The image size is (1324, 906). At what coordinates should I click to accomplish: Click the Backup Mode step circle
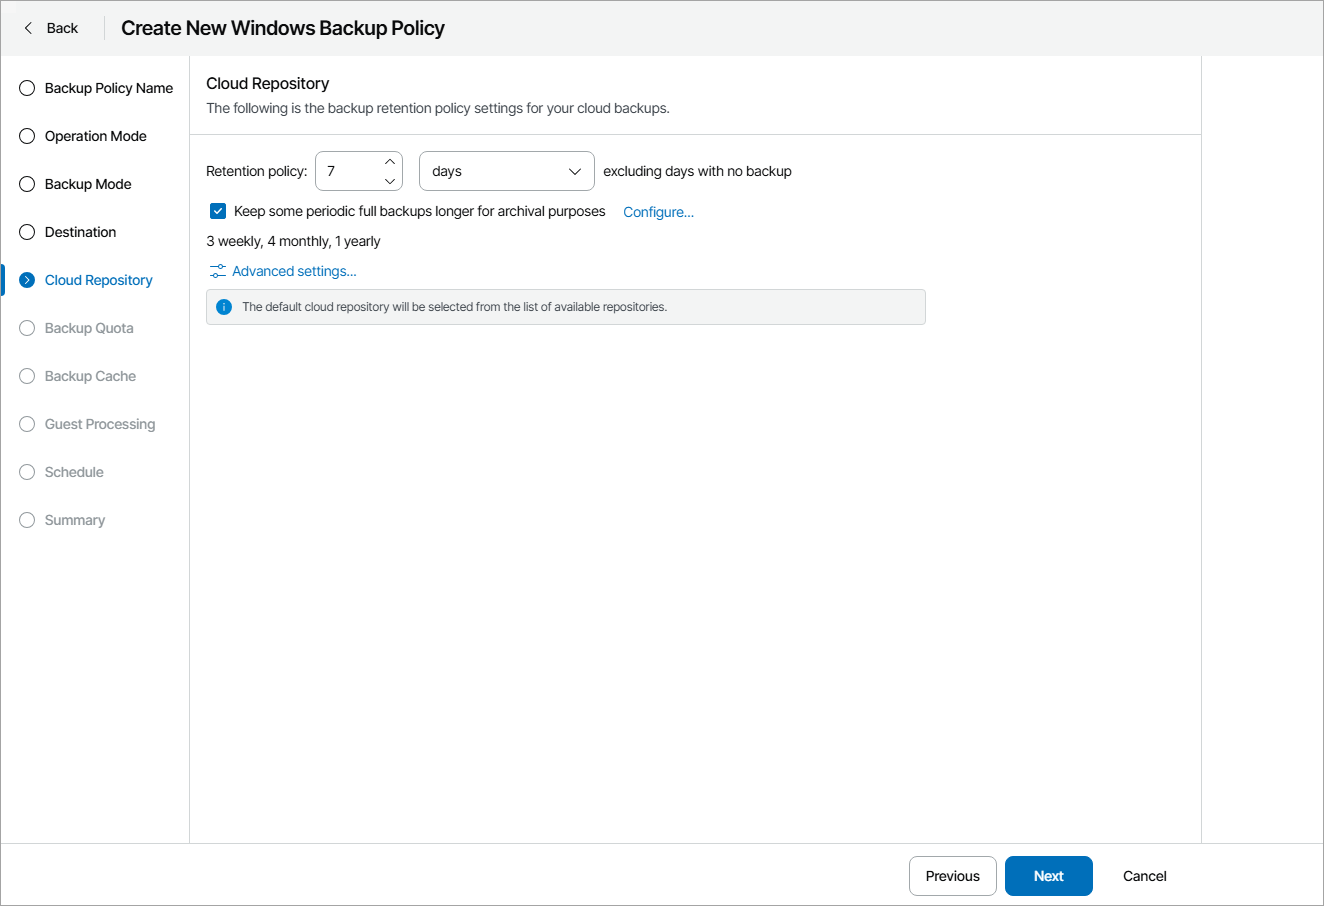tap(27, 184)
